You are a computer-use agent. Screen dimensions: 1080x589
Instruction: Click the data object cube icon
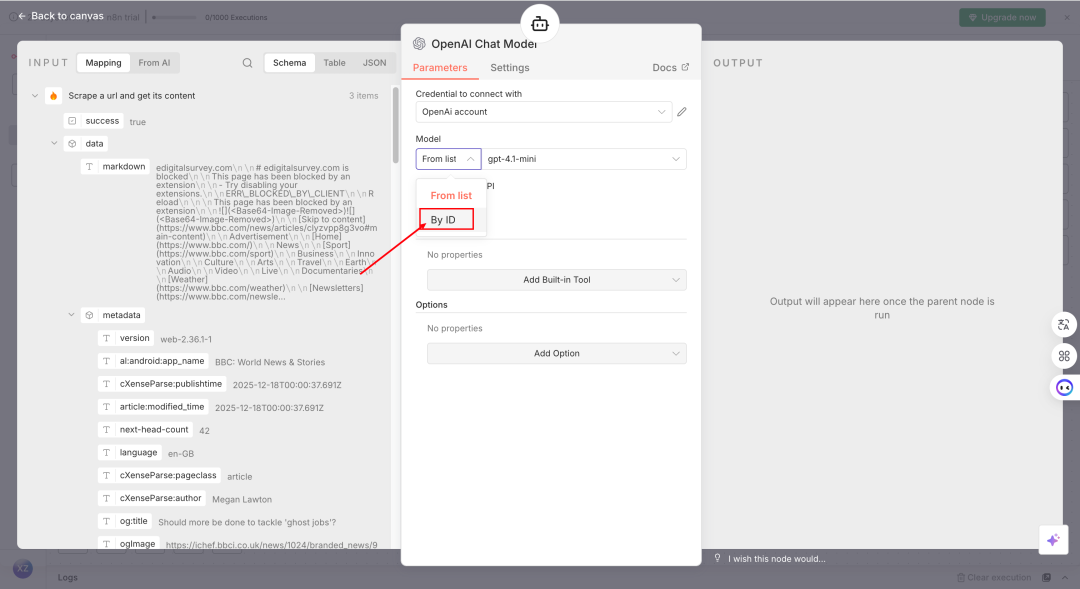[x=72, y=144]
